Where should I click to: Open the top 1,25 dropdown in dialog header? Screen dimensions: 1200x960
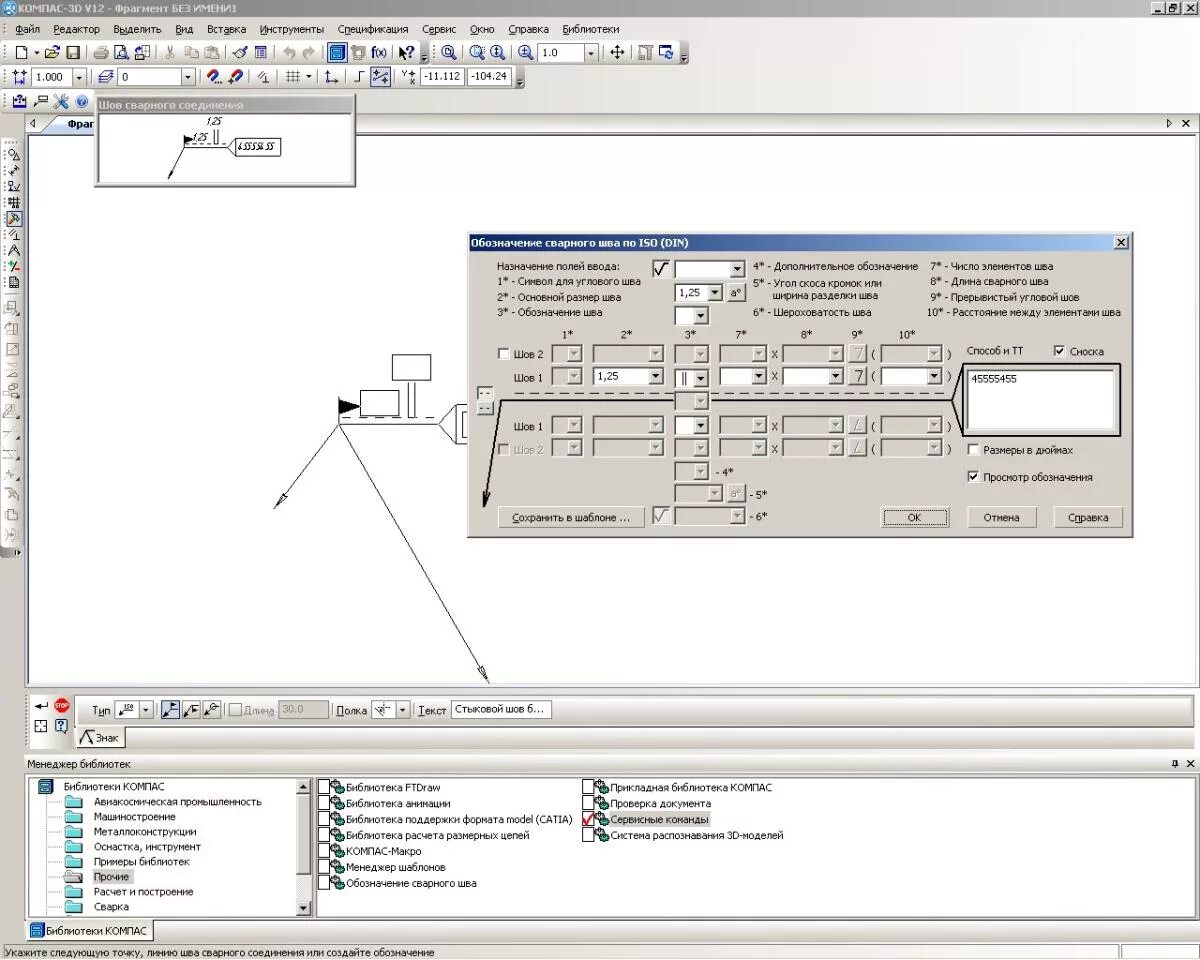(714, 293)
